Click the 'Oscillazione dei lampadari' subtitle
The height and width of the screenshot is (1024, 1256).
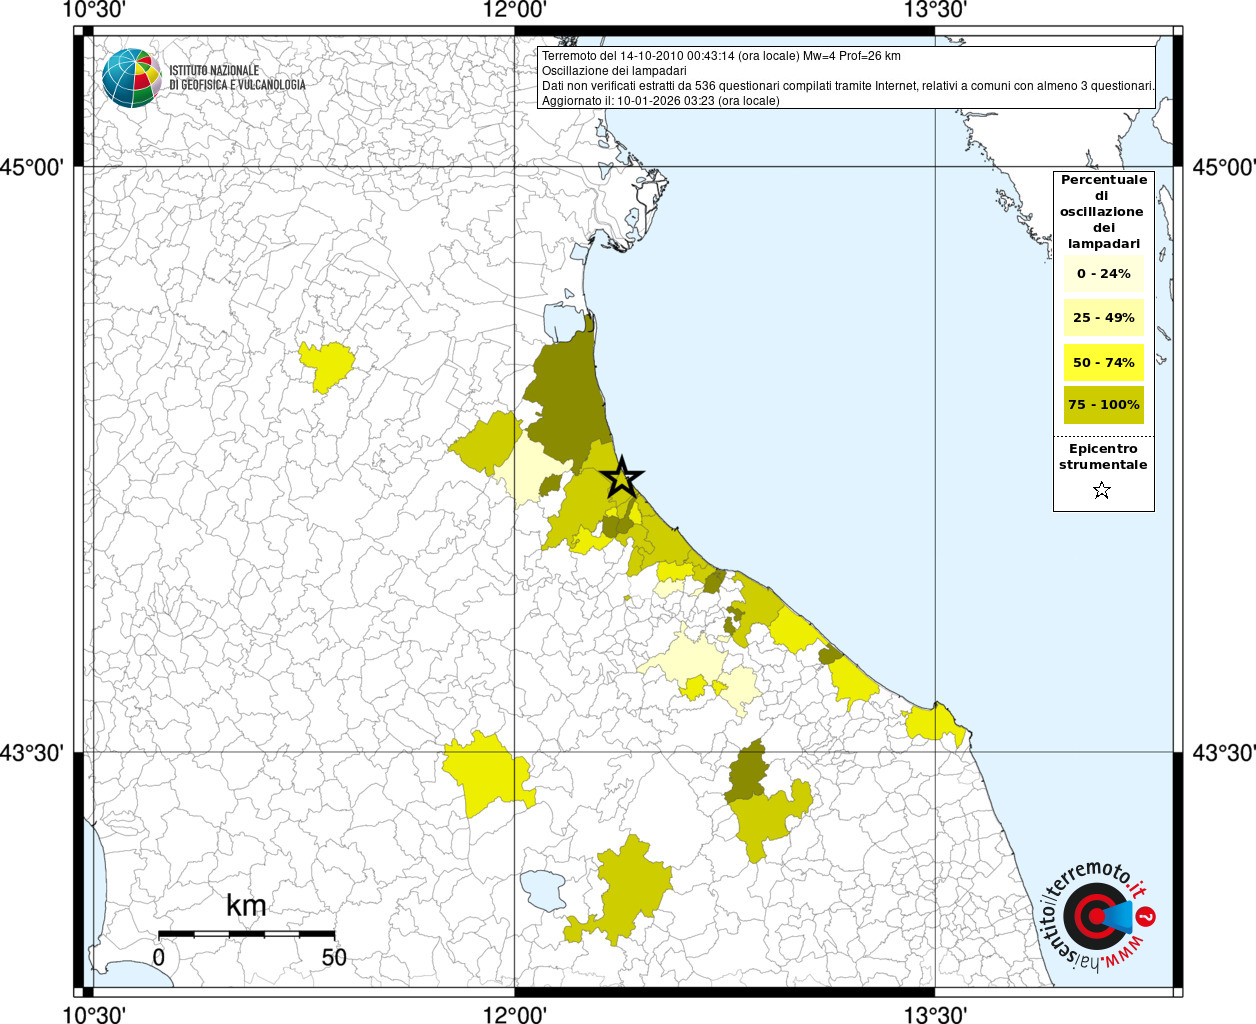coord(614,71)
